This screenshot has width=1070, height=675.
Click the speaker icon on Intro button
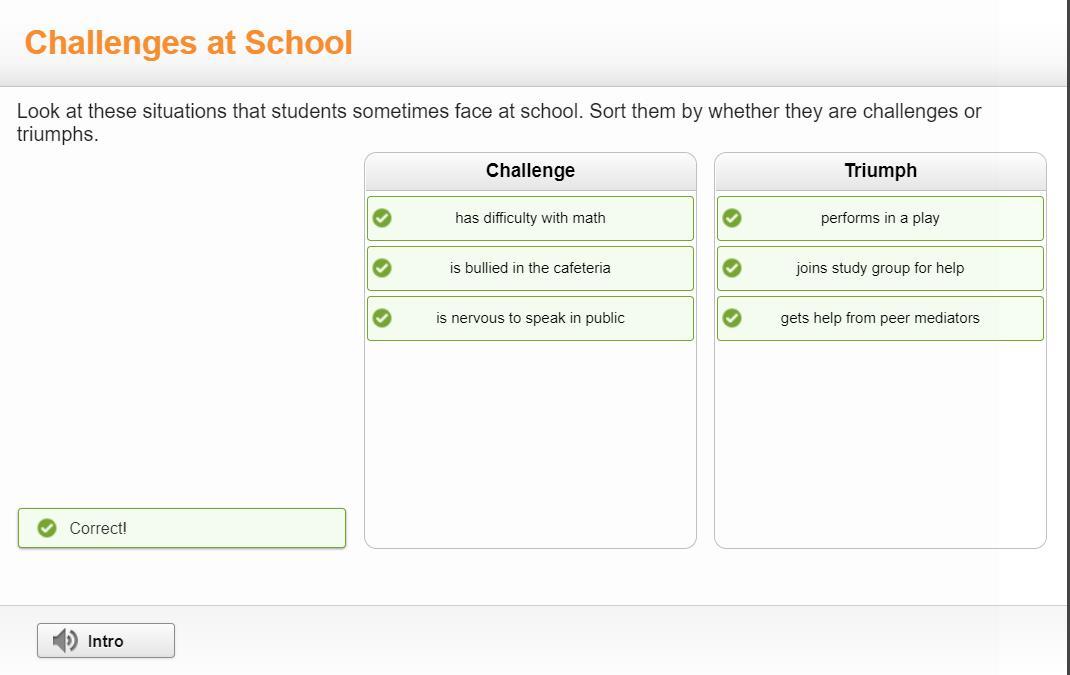point(65,641)
